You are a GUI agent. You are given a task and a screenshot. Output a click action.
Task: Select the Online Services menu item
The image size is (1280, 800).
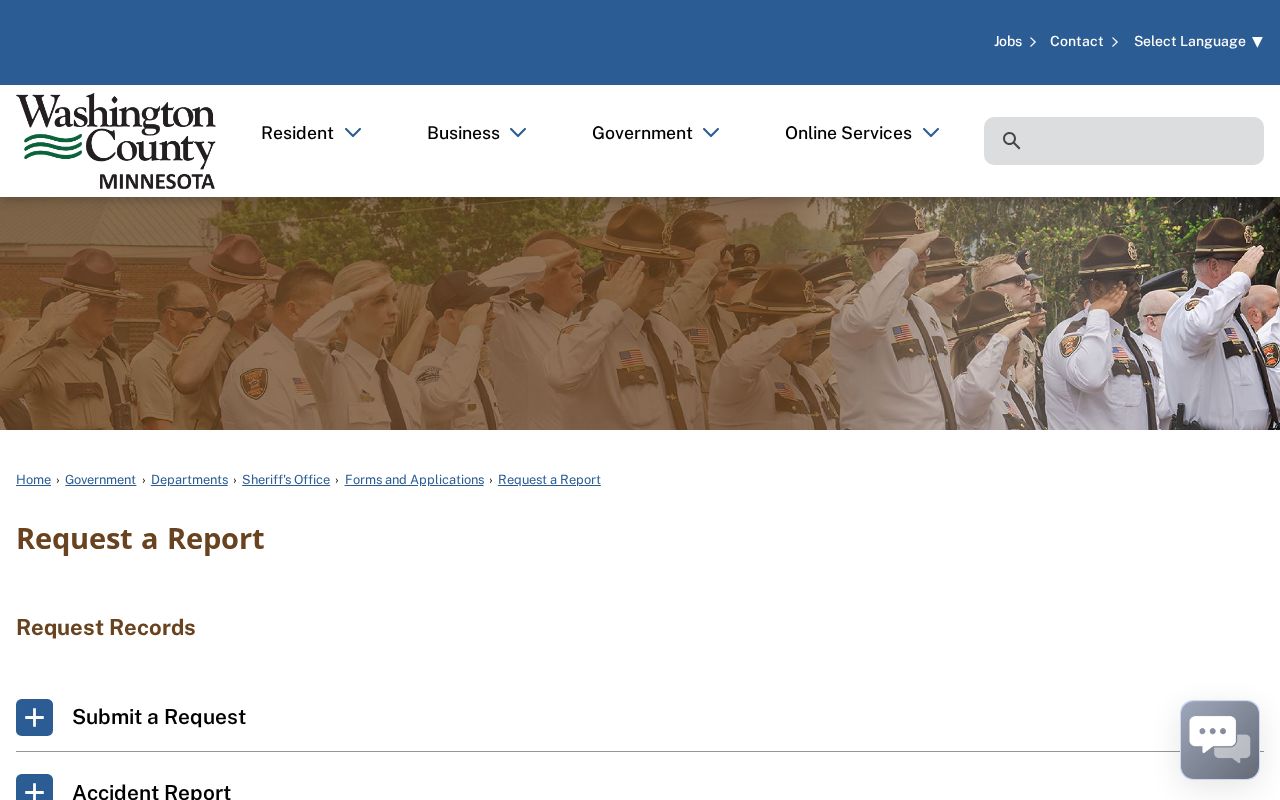(x=848, y=133)
